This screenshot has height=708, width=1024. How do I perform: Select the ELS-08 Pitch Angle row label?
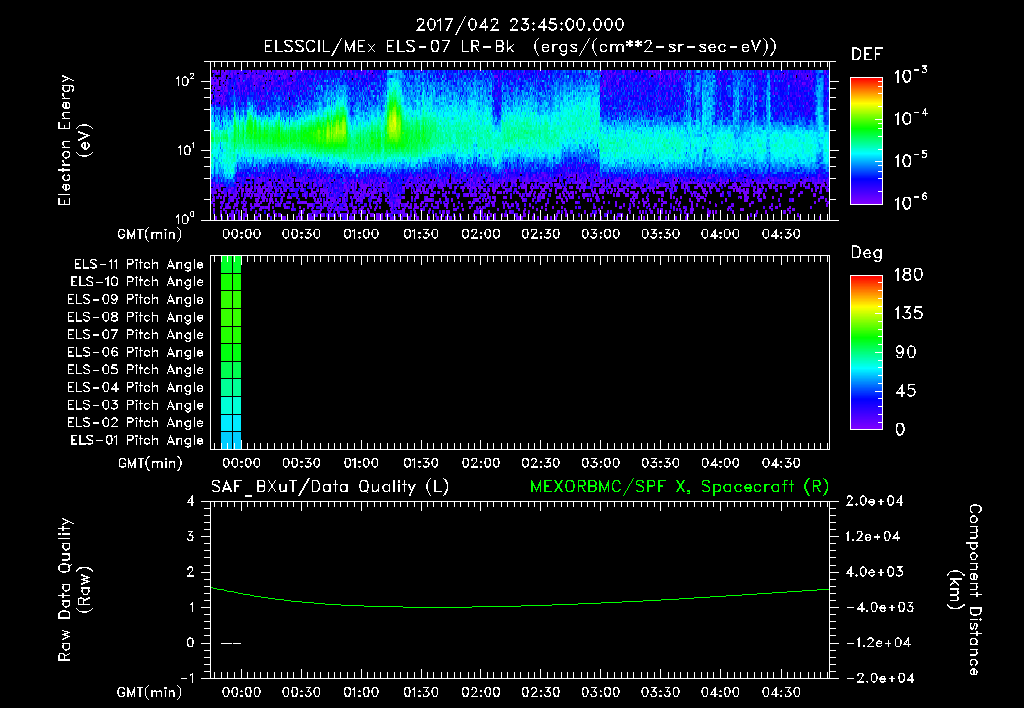[135, 317]
